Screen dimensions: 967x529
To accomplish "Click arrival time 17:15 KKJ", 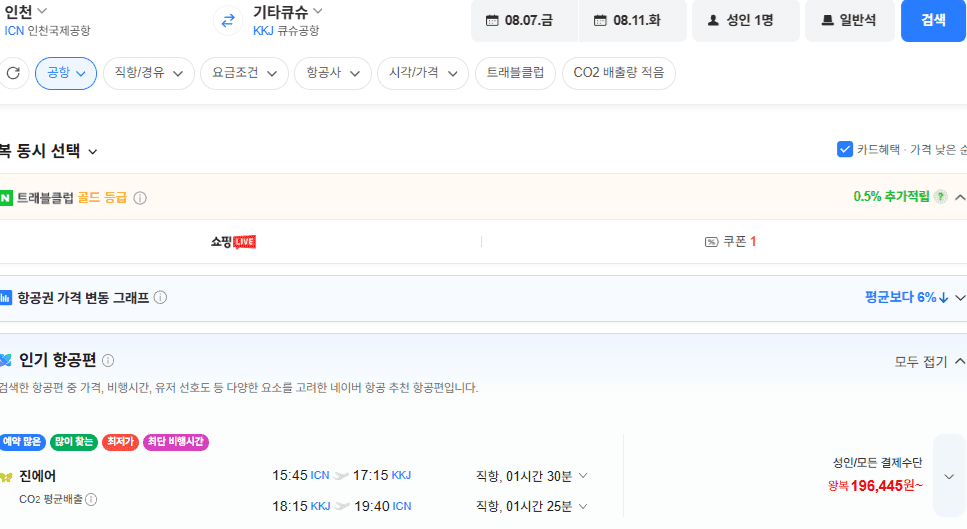I will [382, 475].
